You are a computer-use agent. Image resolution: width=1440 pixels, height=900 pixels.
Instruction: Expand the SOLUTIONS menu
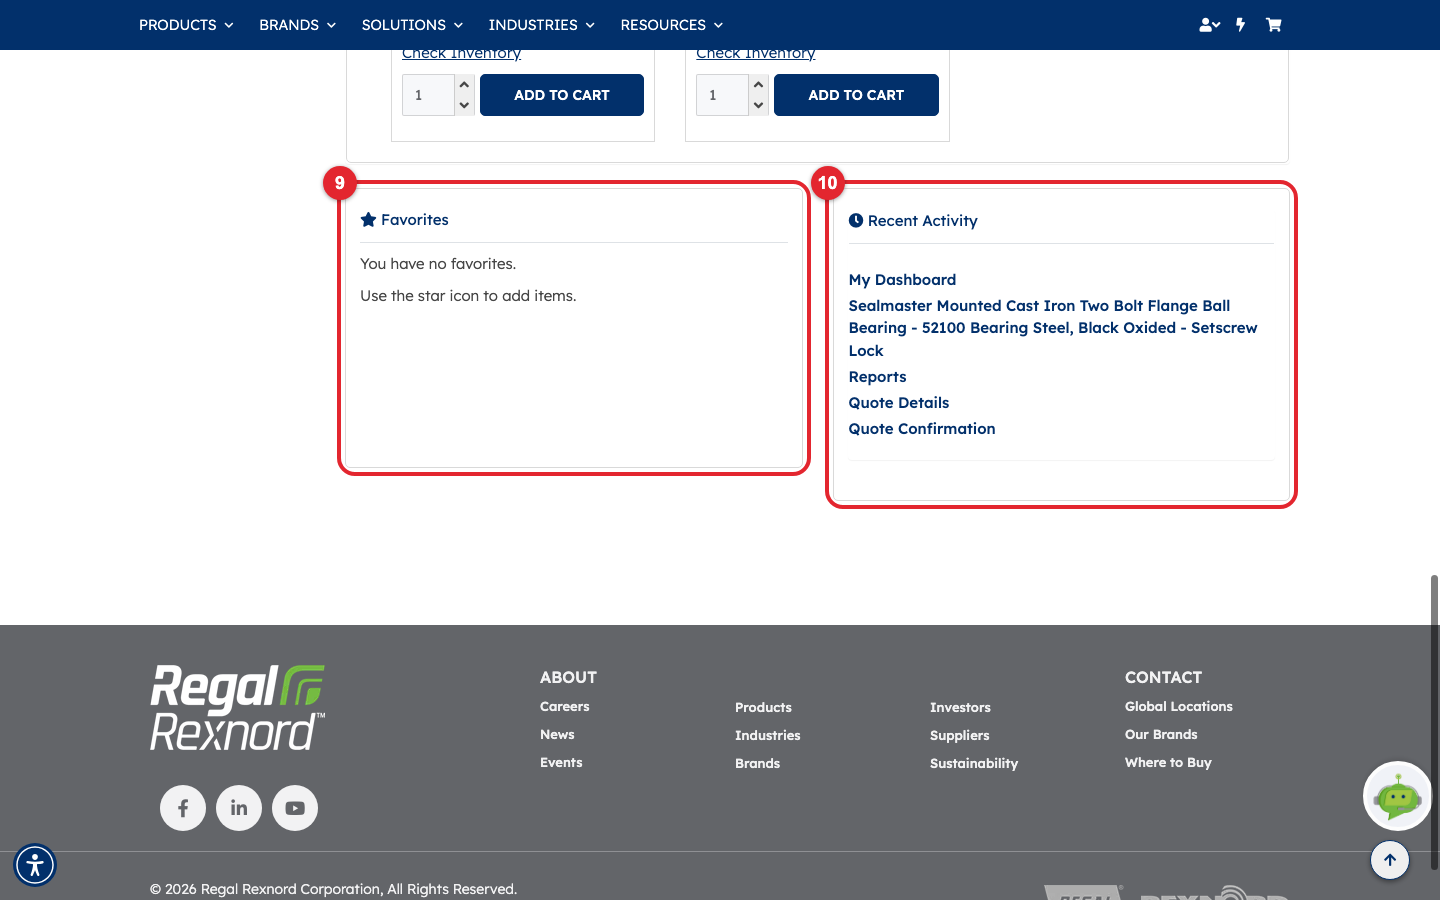pos(412,25)
